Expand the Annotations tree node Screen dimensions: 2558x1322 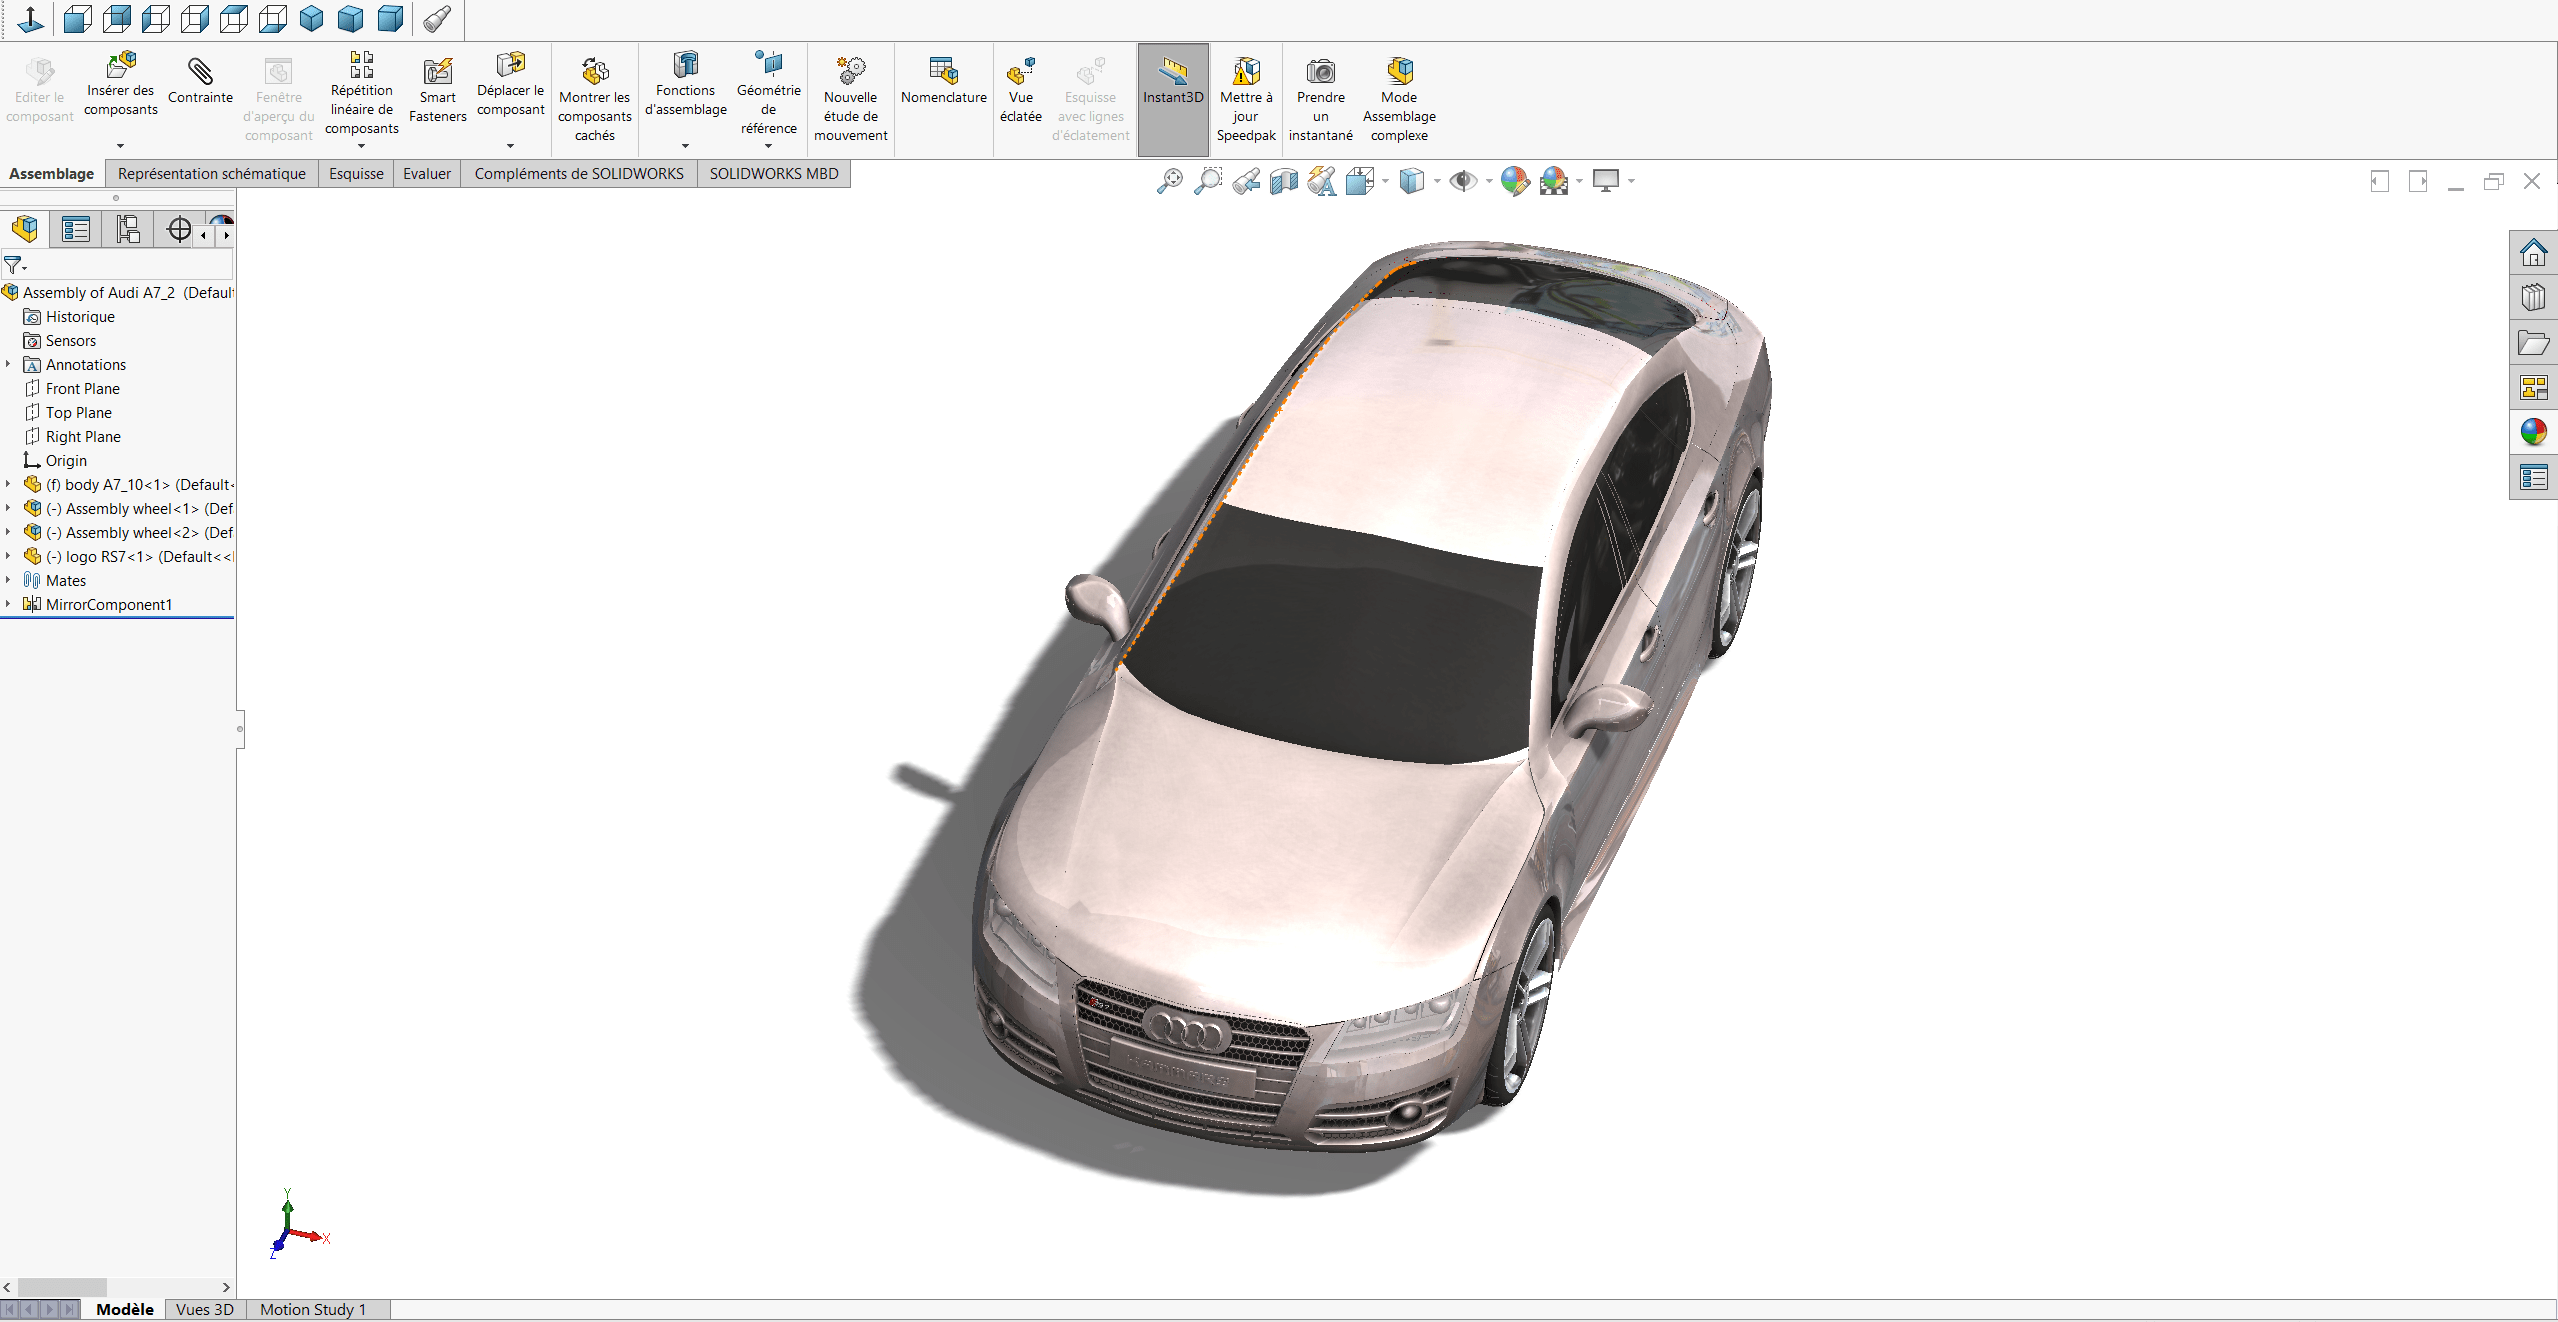click(8, 364)
